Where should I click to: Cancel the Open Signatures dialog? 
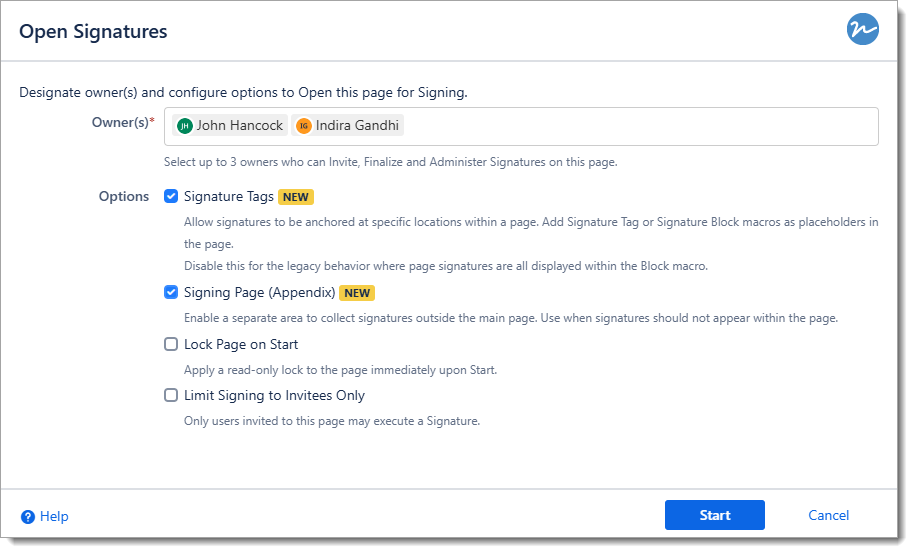click(x=828, y=516)
